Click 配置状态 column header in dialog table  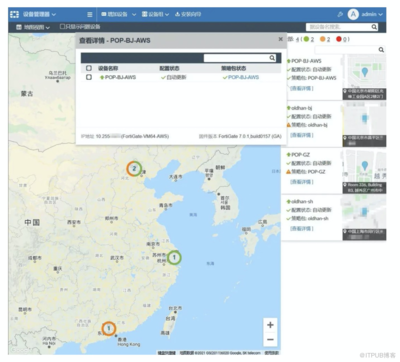(169, 68)
